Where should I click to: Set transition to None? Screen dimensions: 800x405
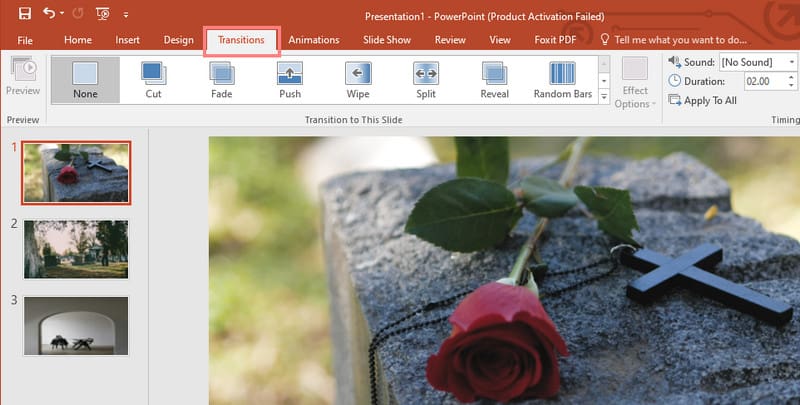point(85,80)
